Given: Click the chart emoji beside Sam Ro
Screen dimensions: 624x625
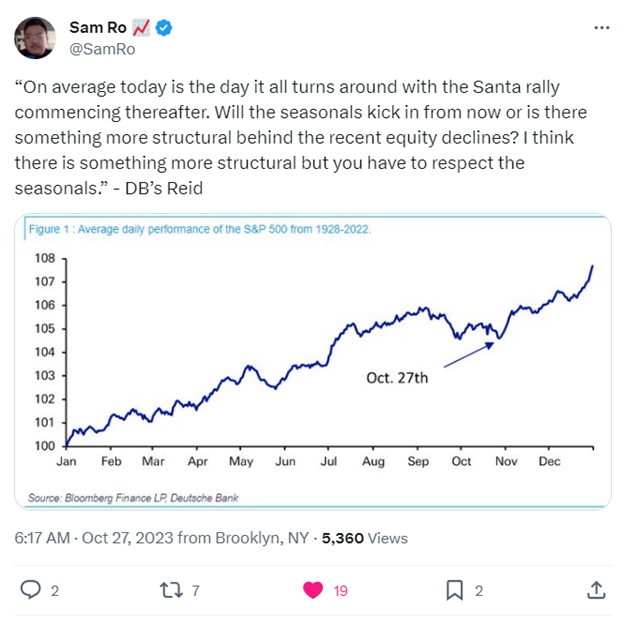Looking at the screenshot, I should (x=138, y=27).
